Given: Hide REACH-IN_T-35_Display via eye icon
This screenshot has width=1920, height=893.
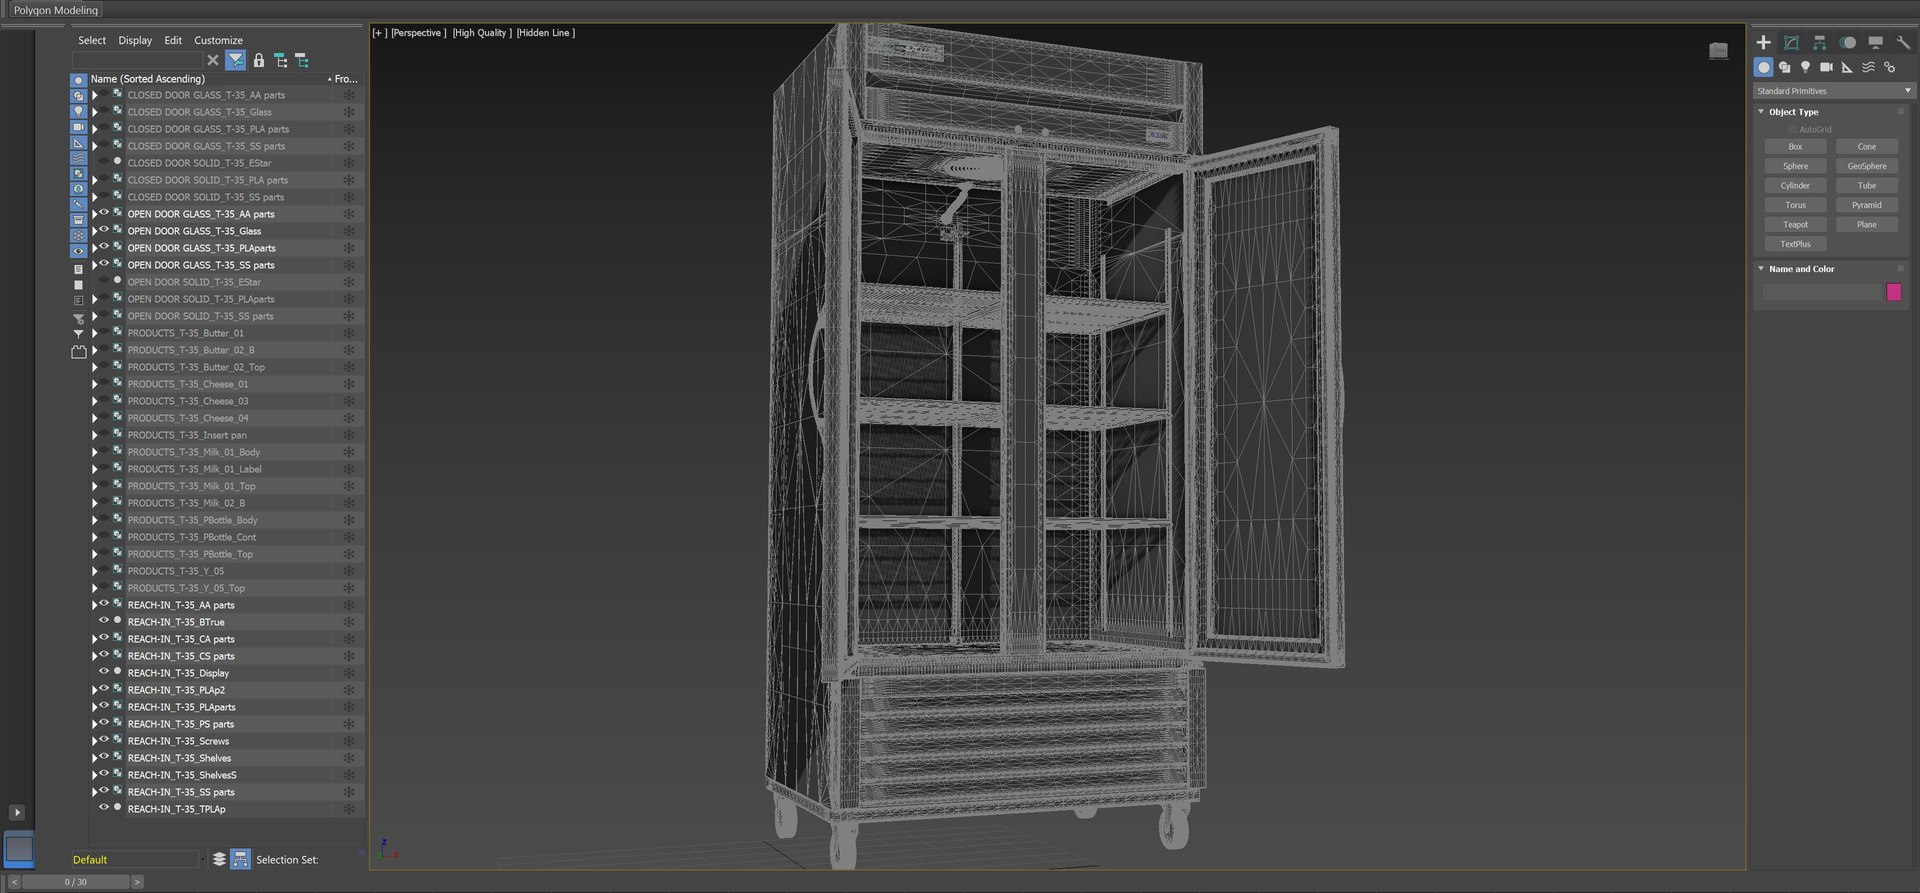Looking at the screenshot, I should (104, 672).
